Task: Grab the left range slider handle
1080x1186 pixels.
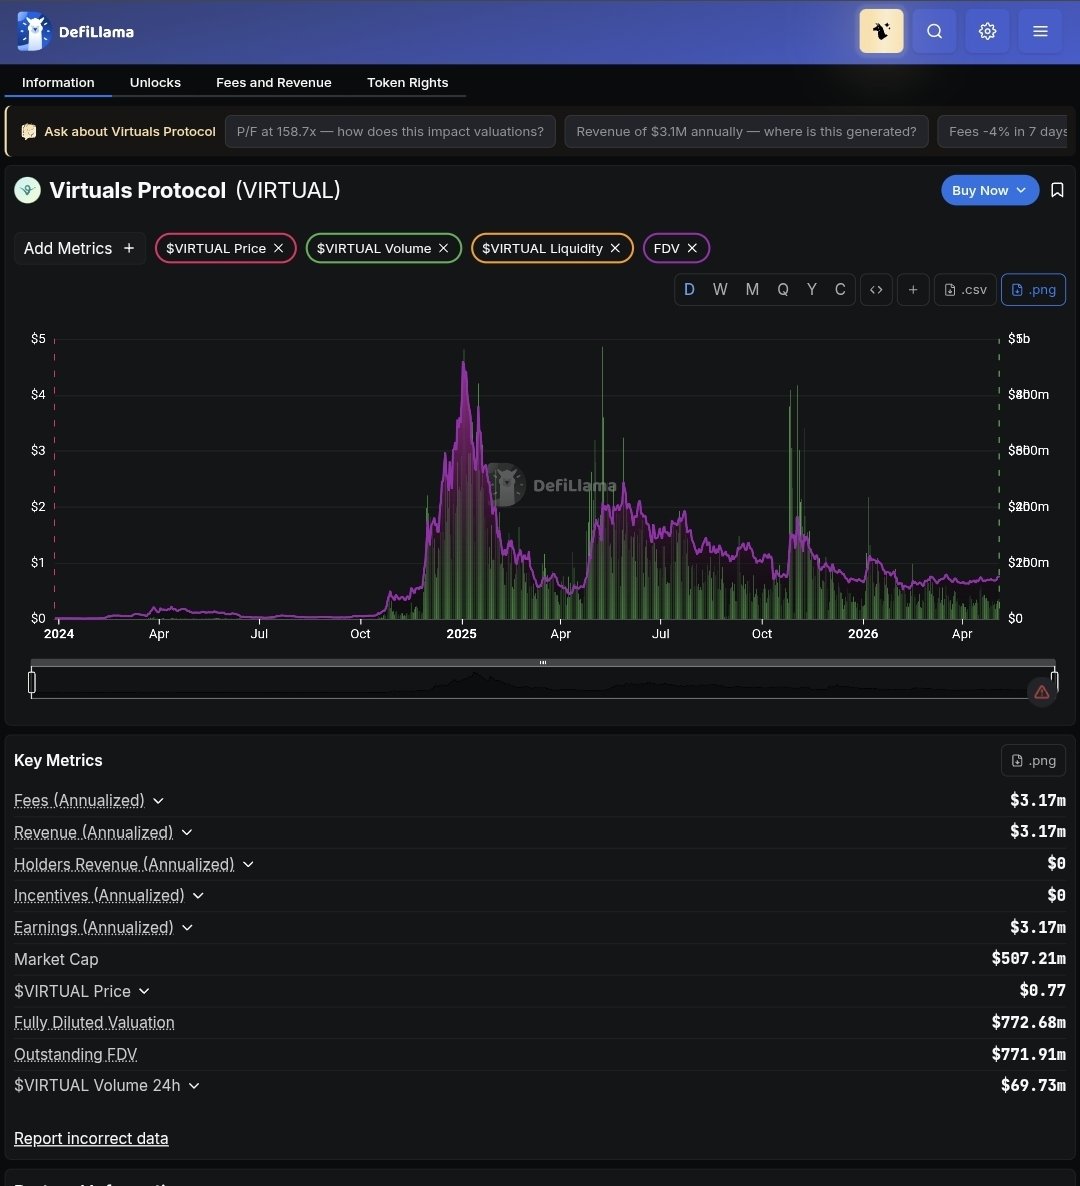Action: (32, 682)
